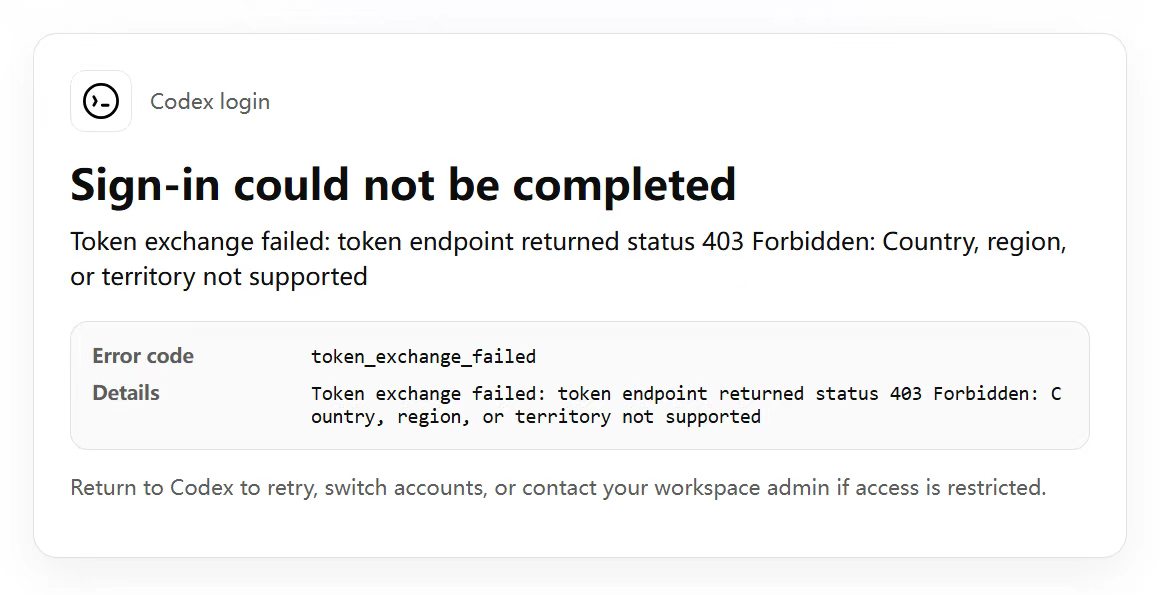Click the monospace Details error message text
1168x595 pixels.
pos(686,404)
